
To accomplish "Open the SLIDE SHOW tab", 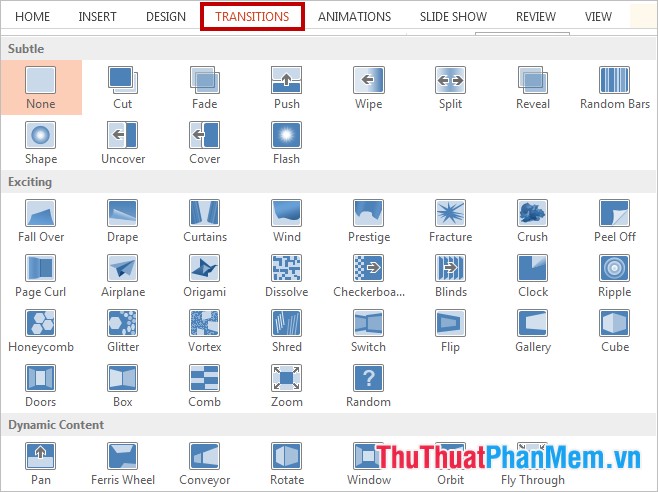I will (x=453, y=17).
